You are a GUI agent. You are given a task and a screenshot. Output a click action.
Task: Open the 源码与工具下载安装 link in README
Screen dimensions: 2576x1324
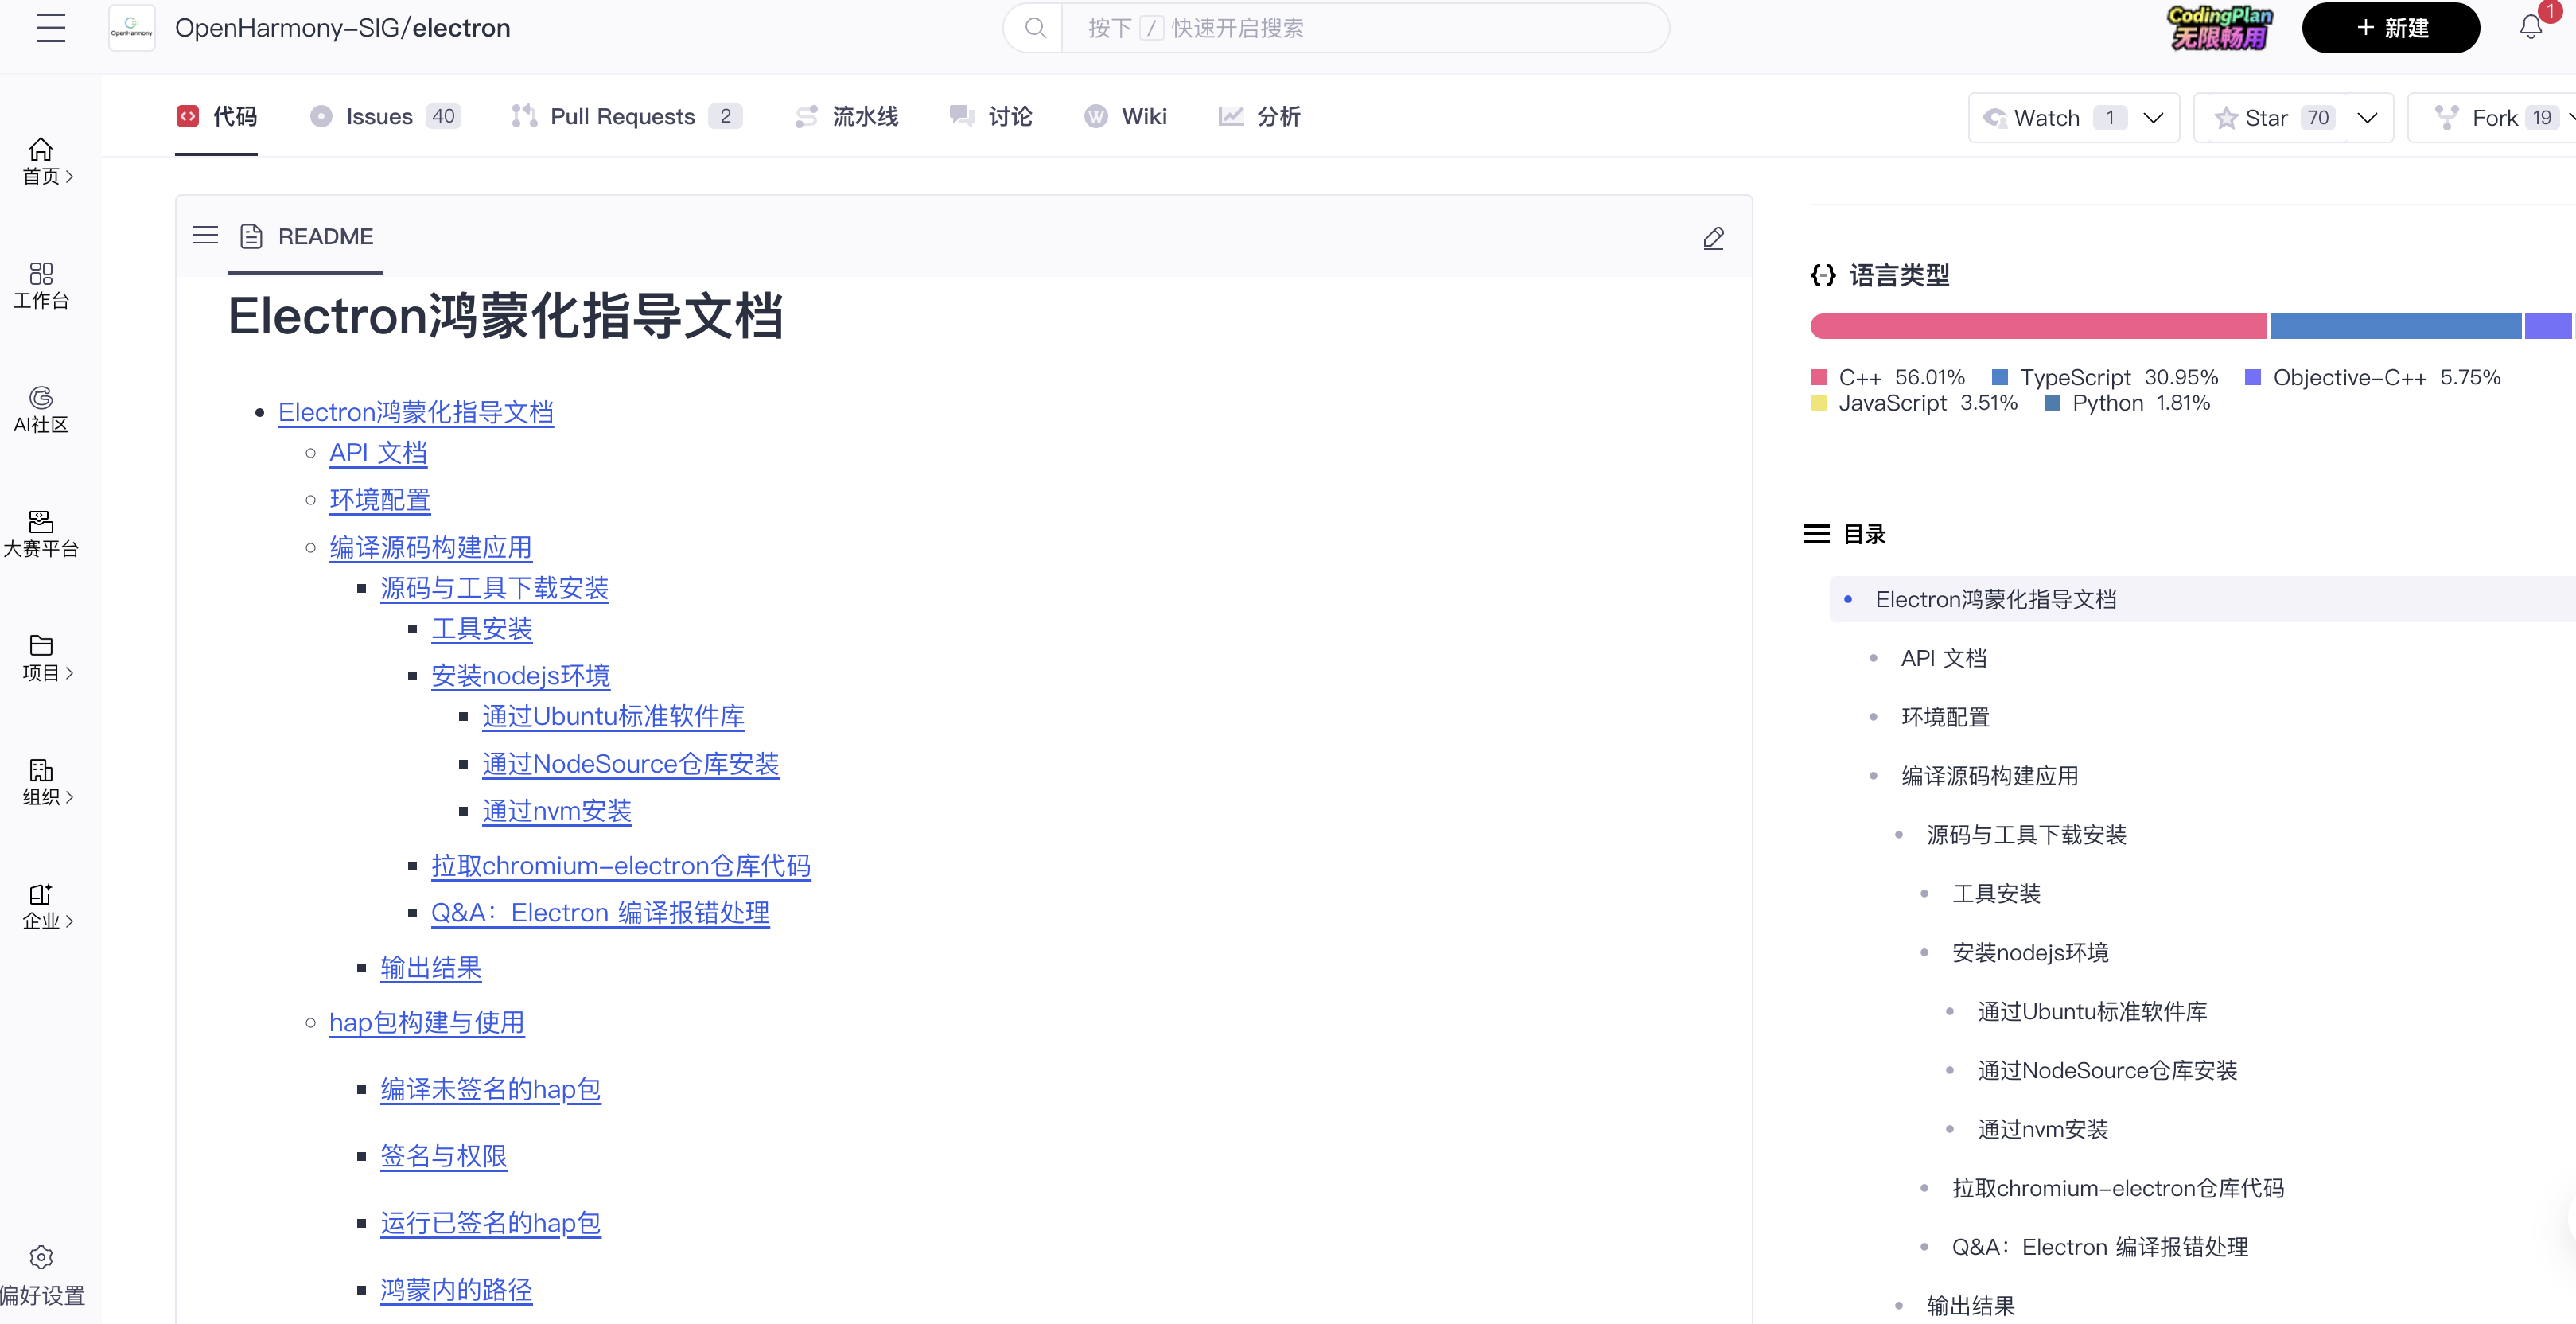[x=494, y=588]
